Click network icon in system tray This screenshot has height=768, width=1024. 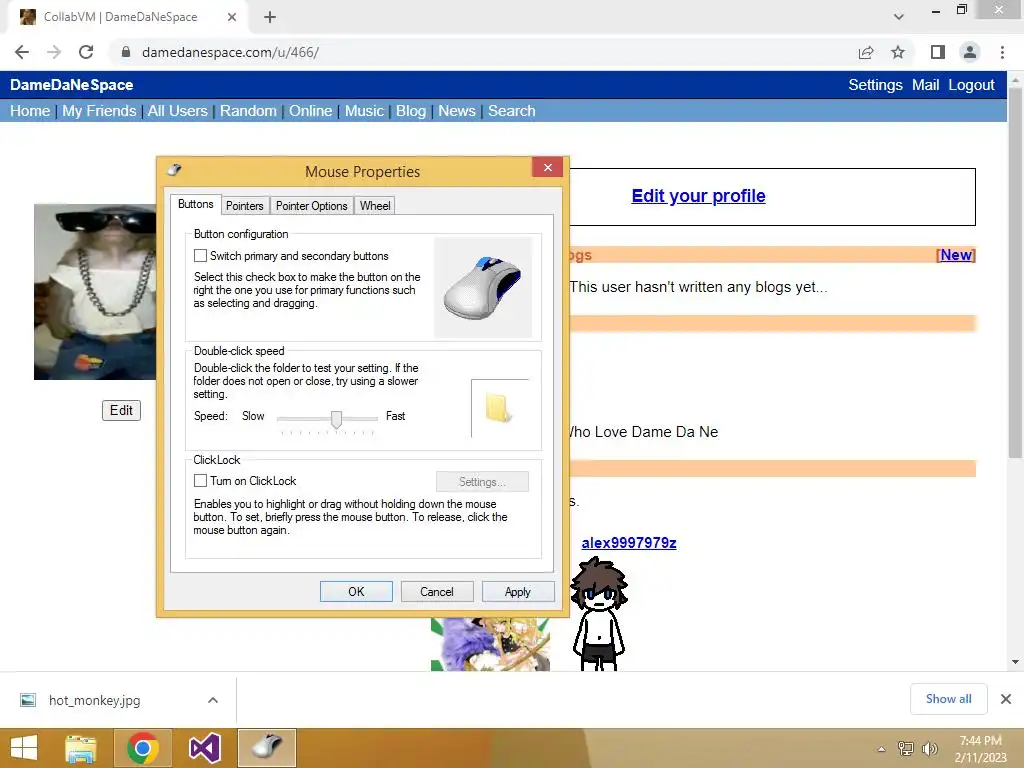click(906, 748)
